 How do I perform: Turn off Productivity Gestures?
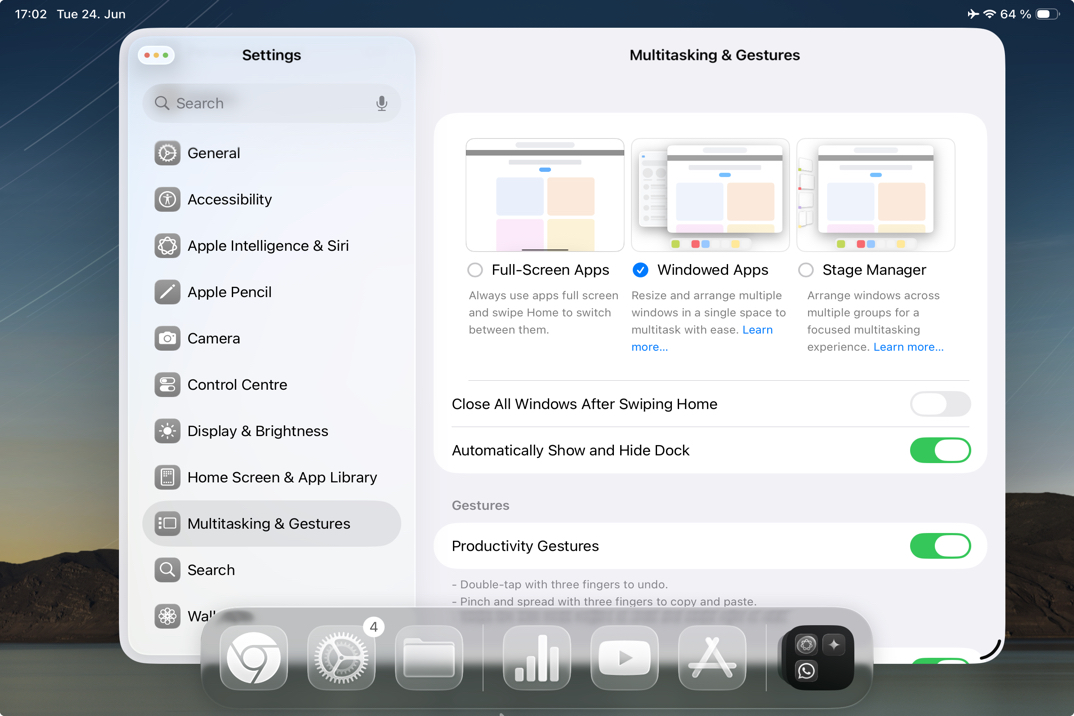click(x=940, y=546)
